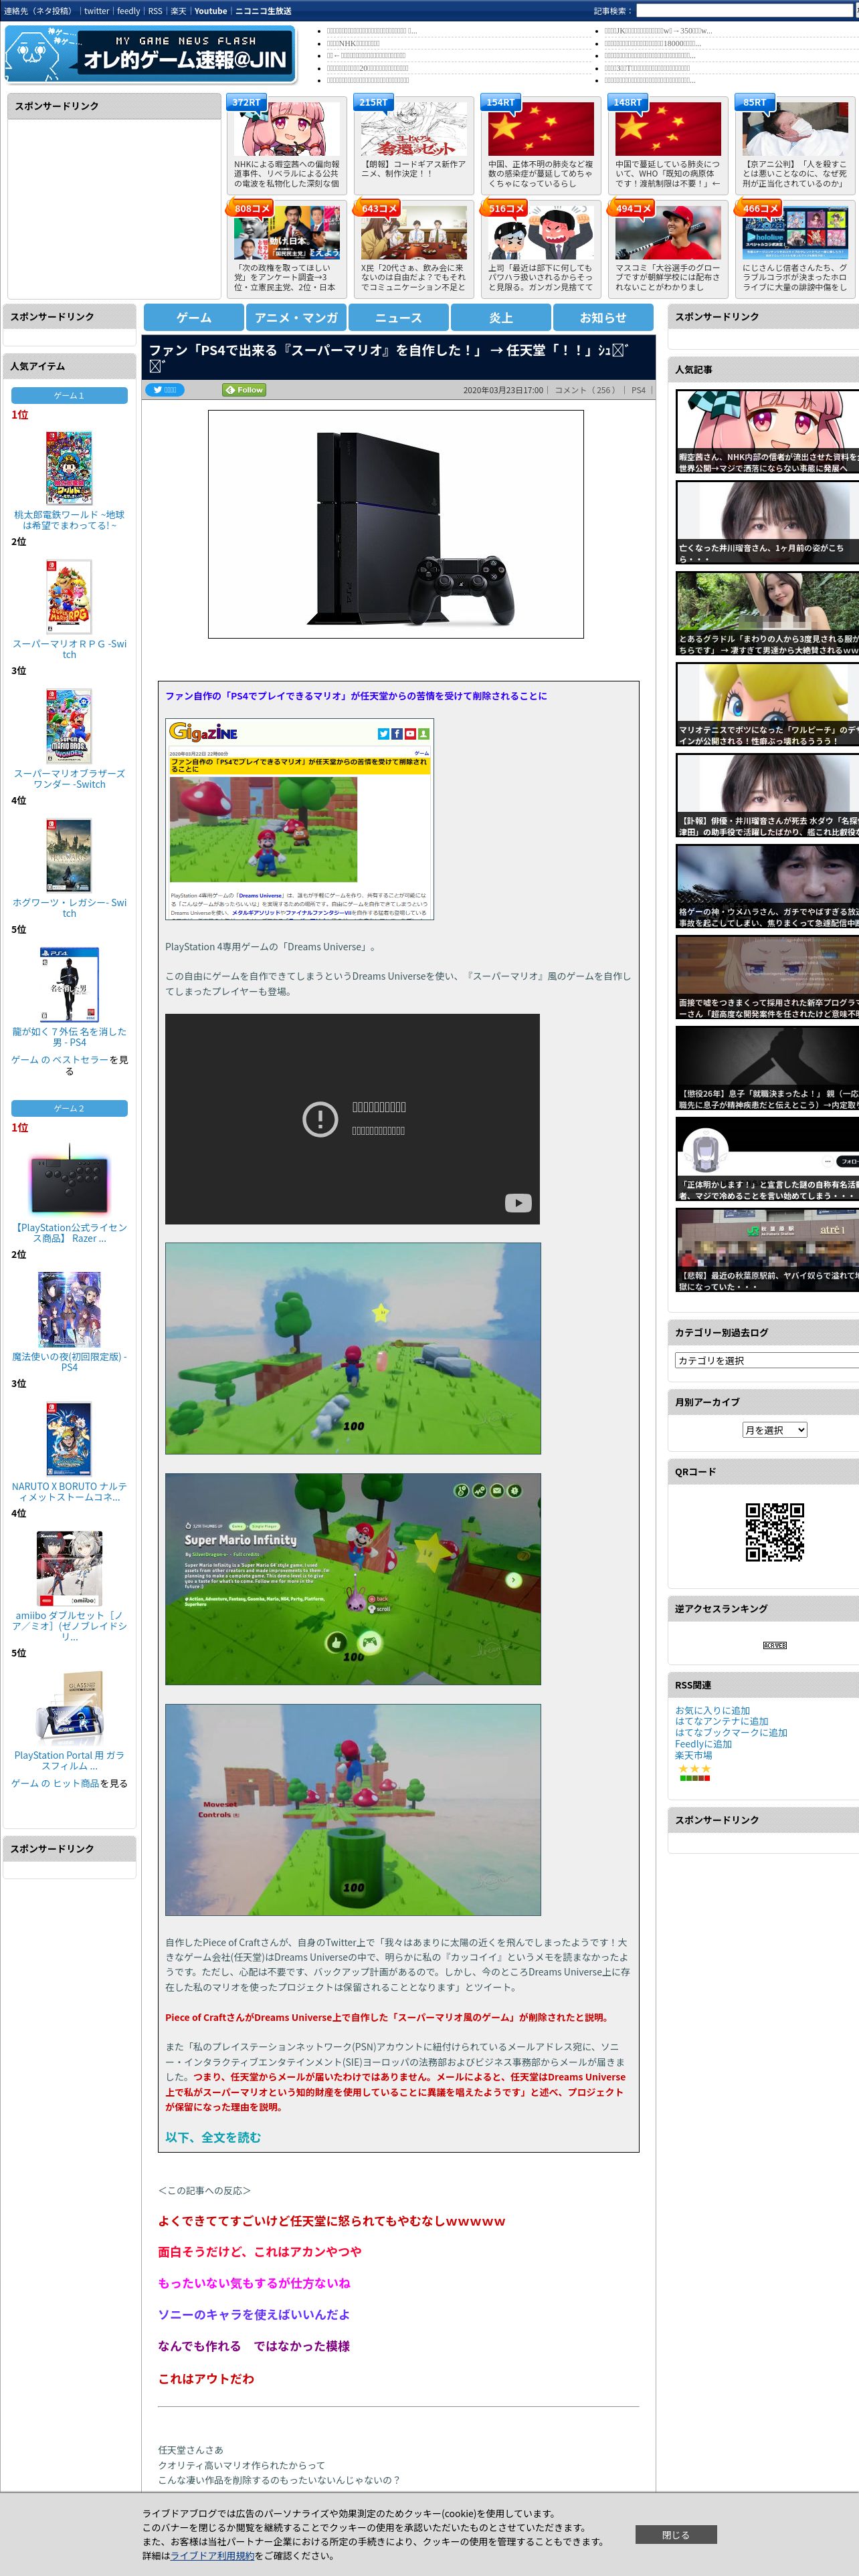The image size is (859, 2576).
Task: Open 桃太郎電鉄ワールド product cover
Action: tap(69, 467)
